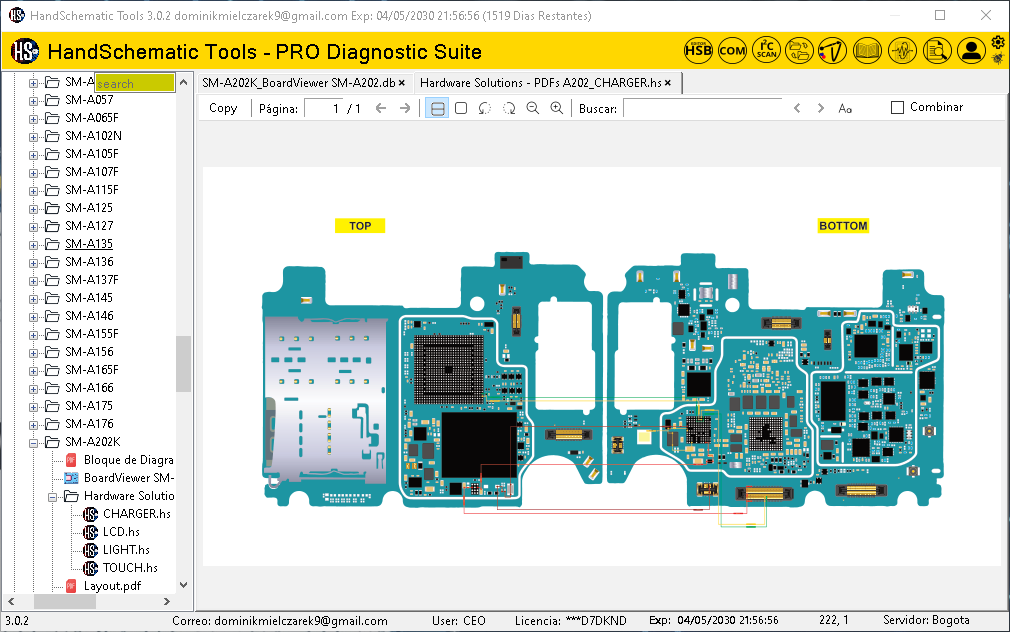Expand the SM-A146 folder
1010x632 pixels.
click(x=33, y=316)
